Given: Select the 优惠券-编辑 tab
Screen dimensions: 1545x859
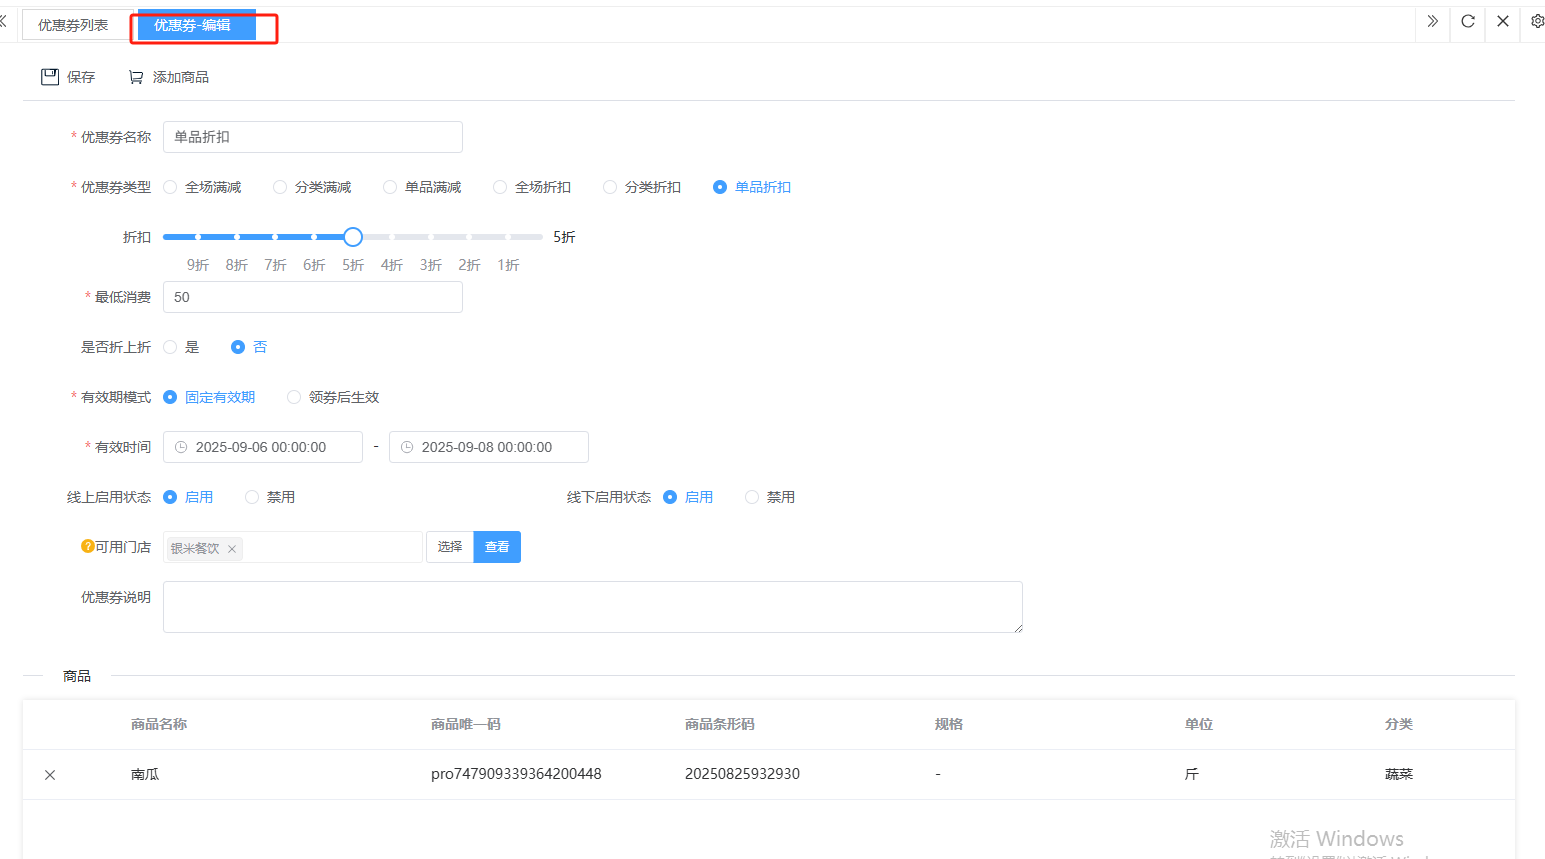Looking at the screenshot, I should [193, 25].
